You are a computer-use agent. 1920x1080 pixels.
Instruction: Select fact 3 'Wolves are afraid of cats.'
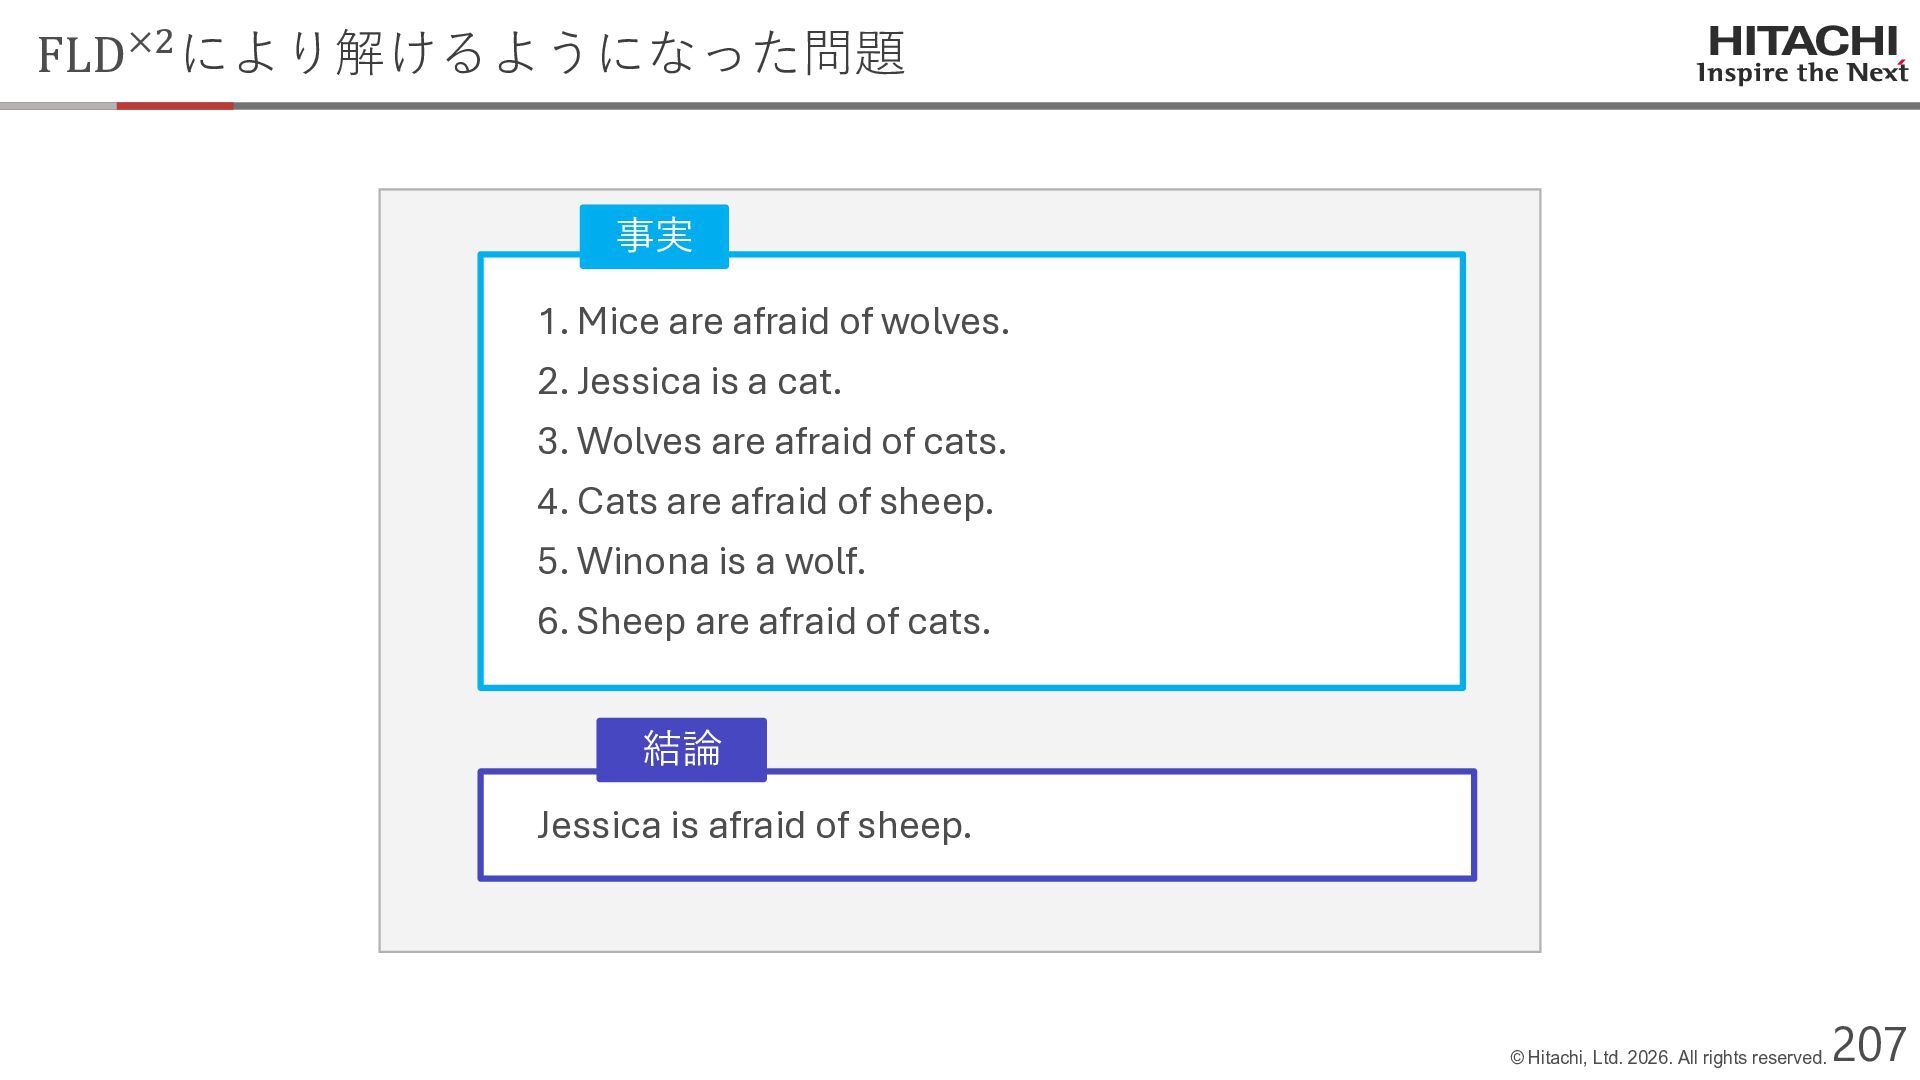[x=771, y=441]
